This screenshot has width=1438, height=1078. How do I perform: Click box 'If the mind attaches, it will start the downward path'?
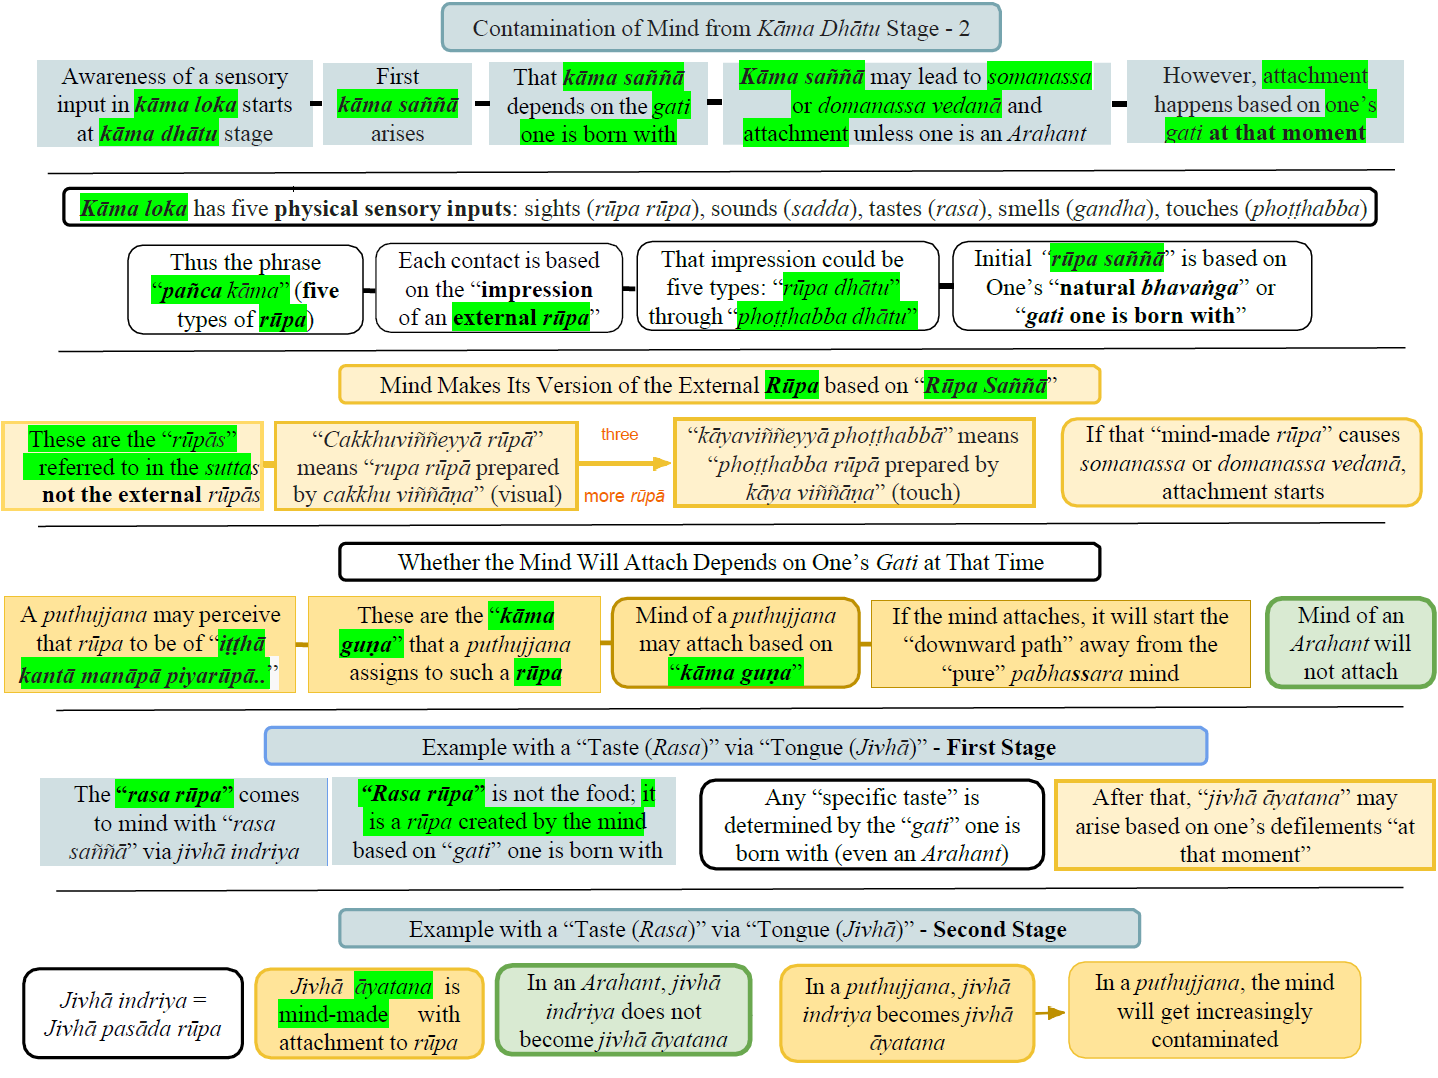1061,644
